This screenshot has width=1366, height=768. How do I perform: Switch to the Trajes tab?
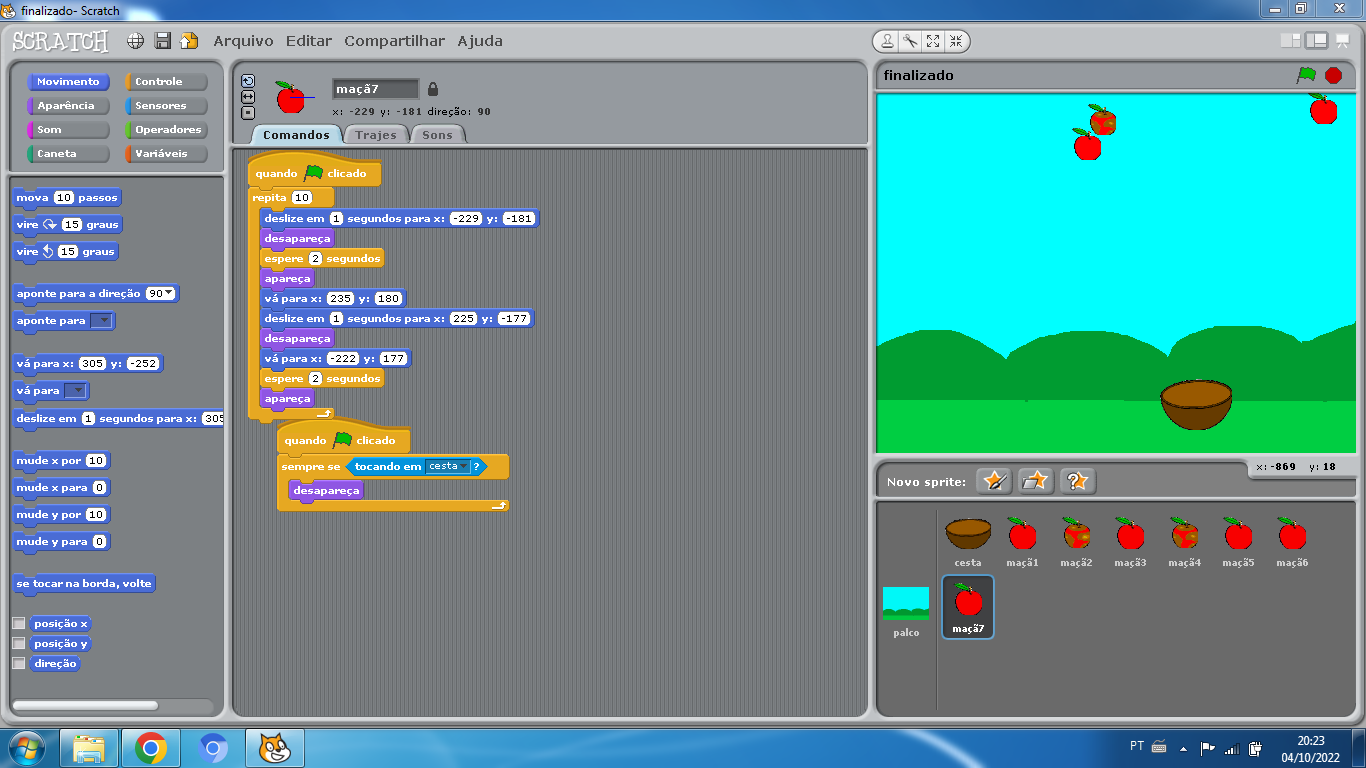(x=376, y=135)
